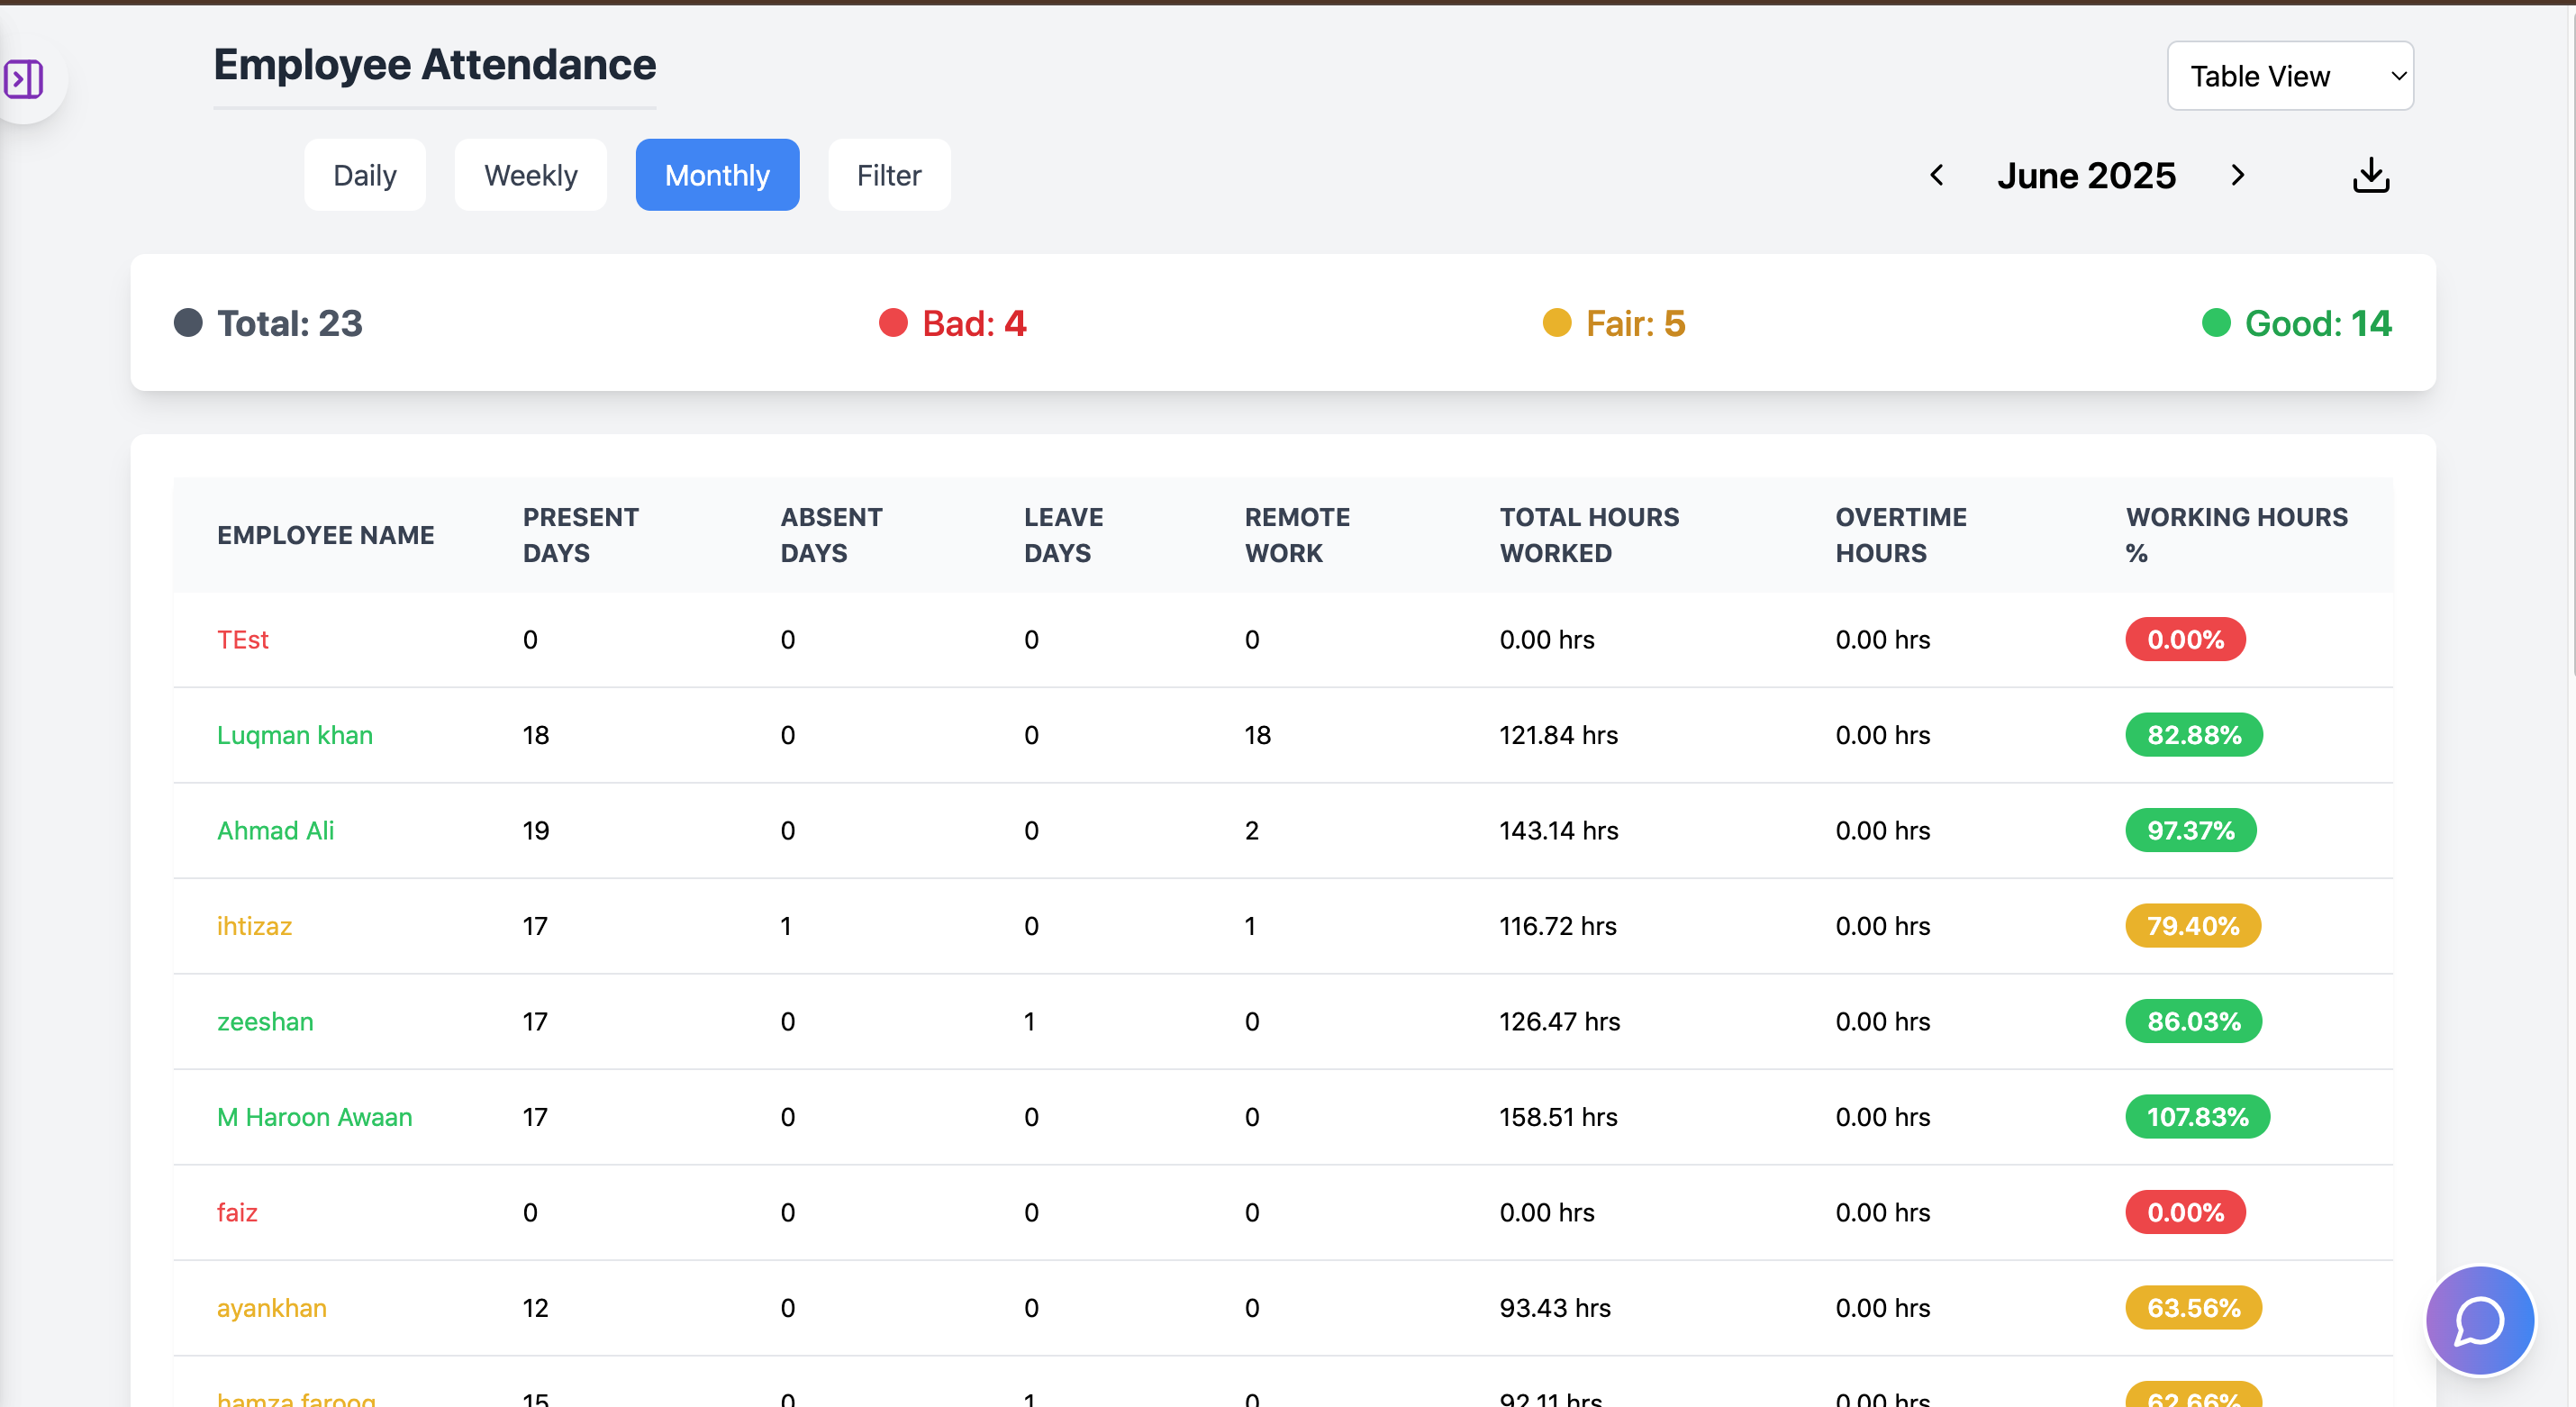Click 126.47 hrs total hours cell
This screenshot has width=2576, height=1407.
pyautogui.click(x=1559, y=1022)
